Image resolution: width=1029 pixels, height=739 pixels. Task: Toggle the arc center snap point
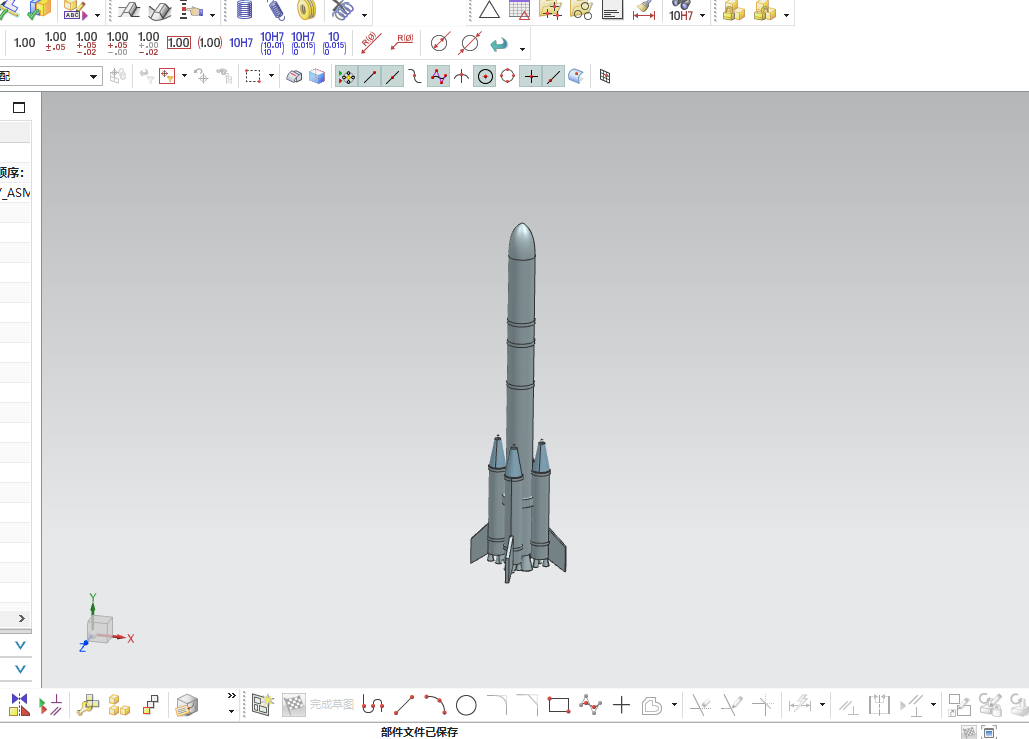pos(485,76)
